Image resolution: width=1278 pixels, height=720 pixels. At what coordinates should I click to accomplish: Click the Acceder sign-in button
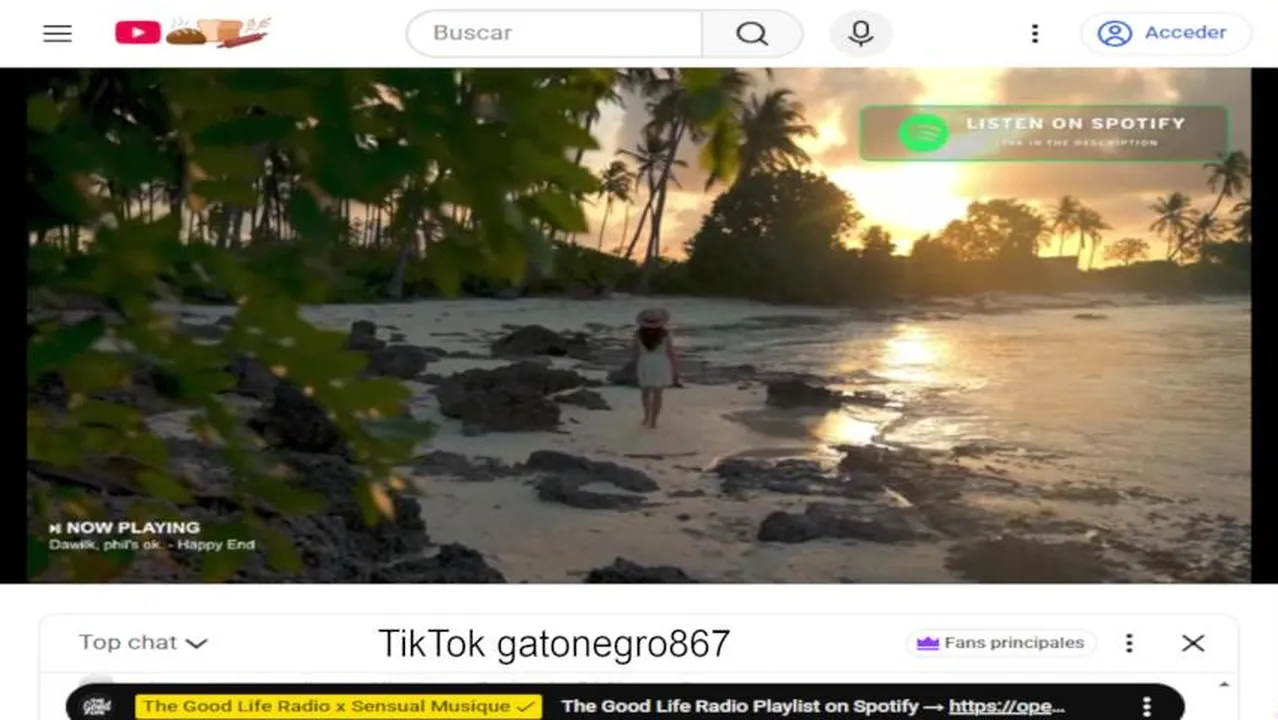click(x=1165, y=33)
